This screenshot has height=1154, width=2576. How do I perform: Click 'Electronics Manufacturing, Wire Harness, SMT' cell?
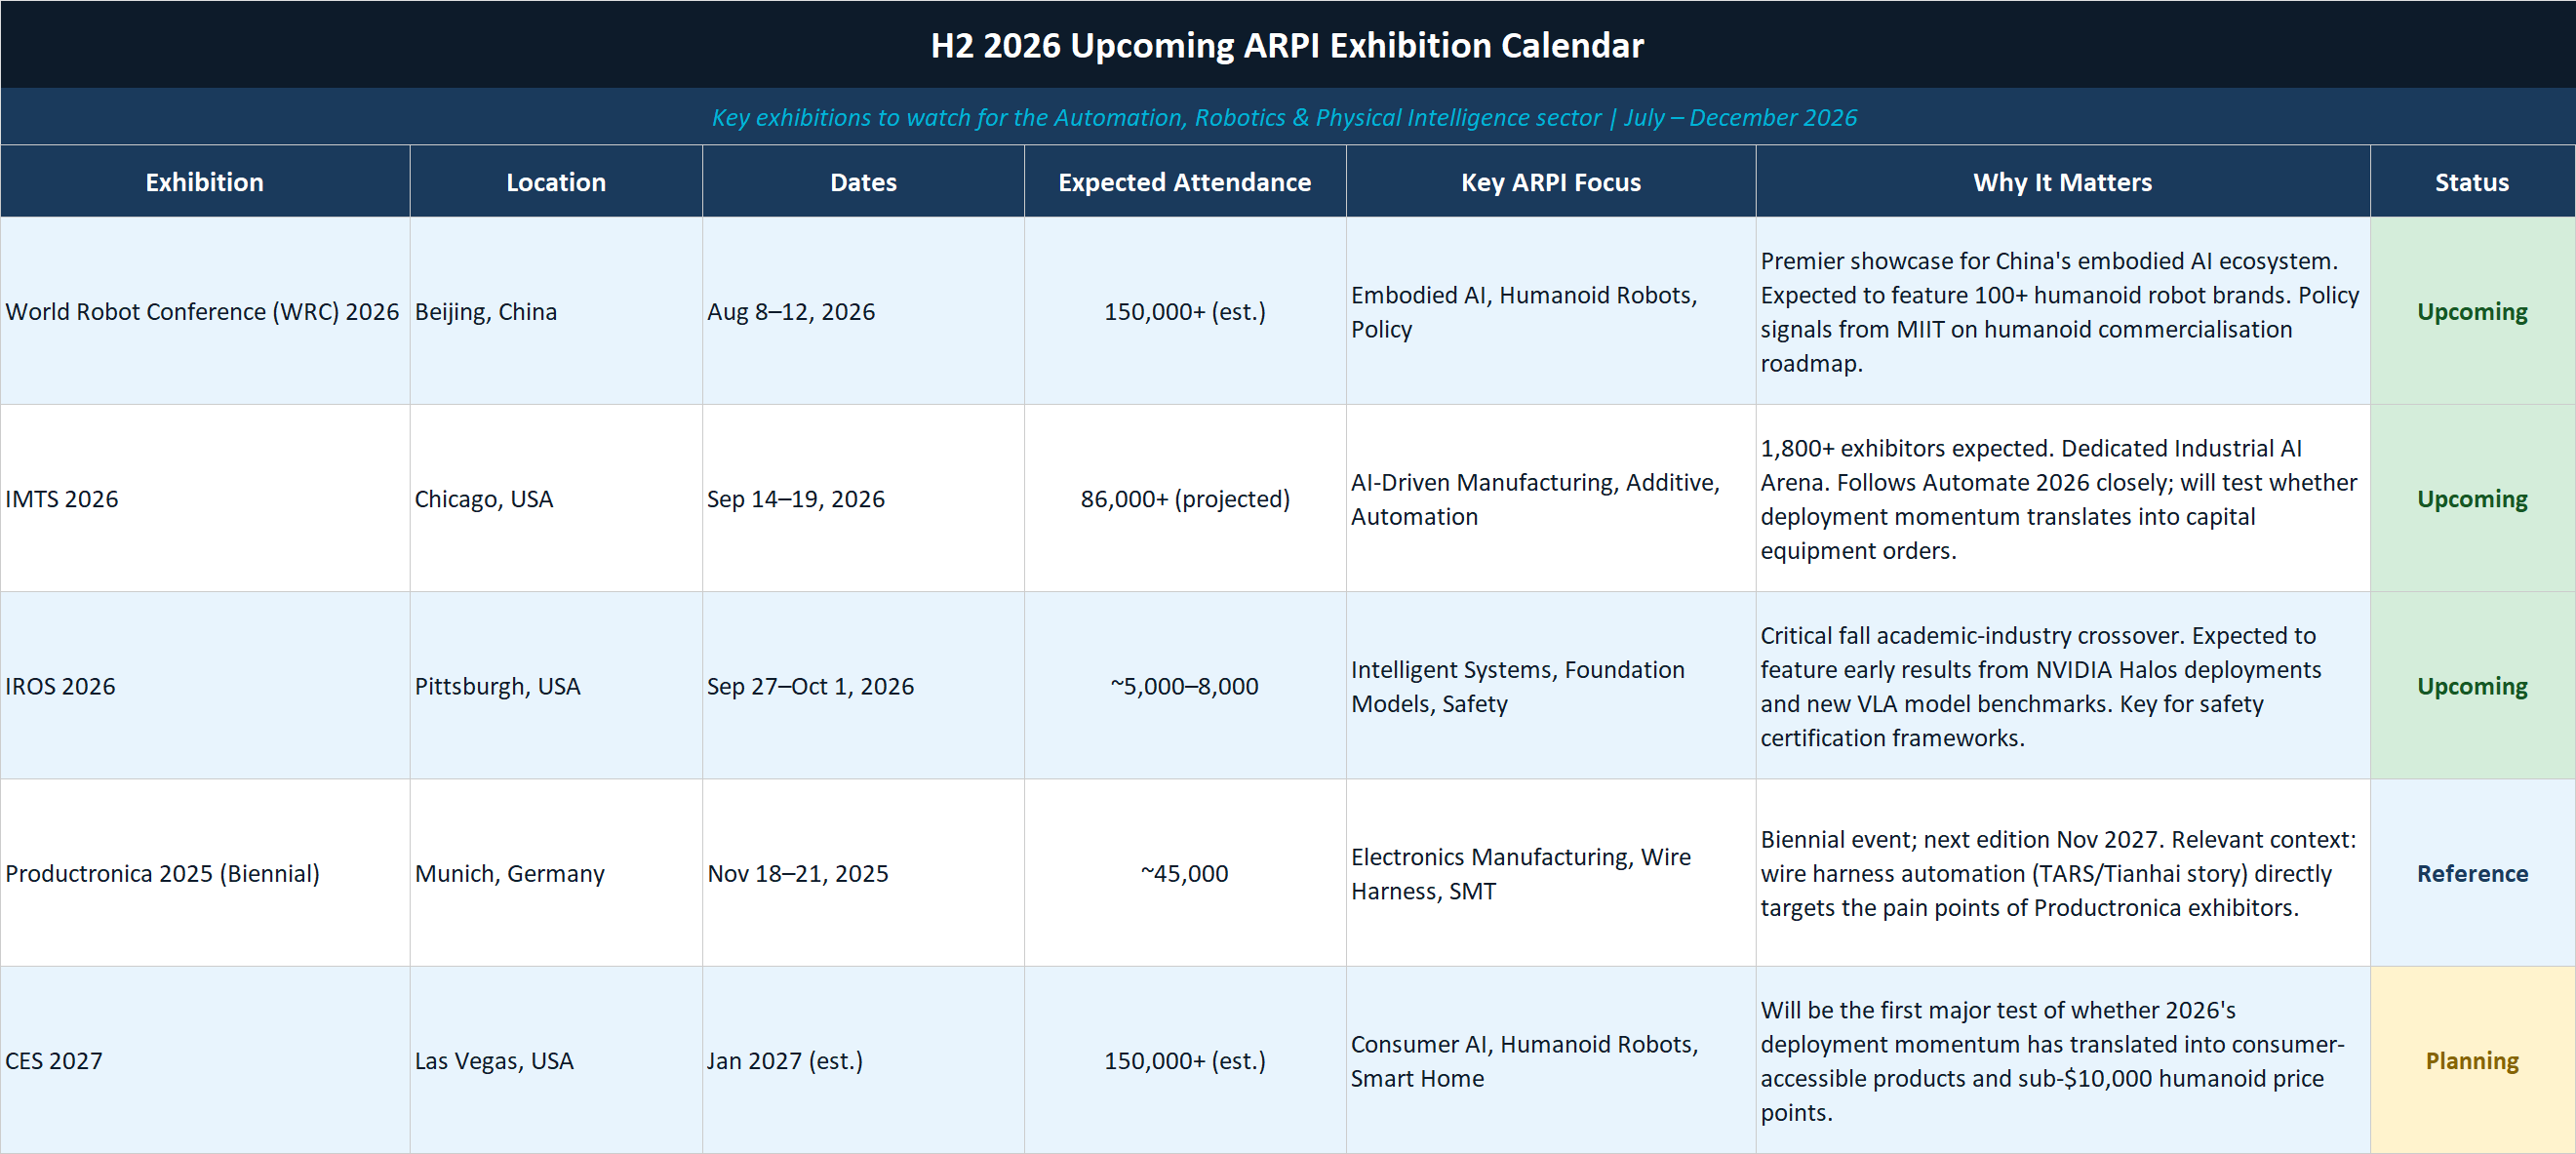click(x=1551, y=872)
